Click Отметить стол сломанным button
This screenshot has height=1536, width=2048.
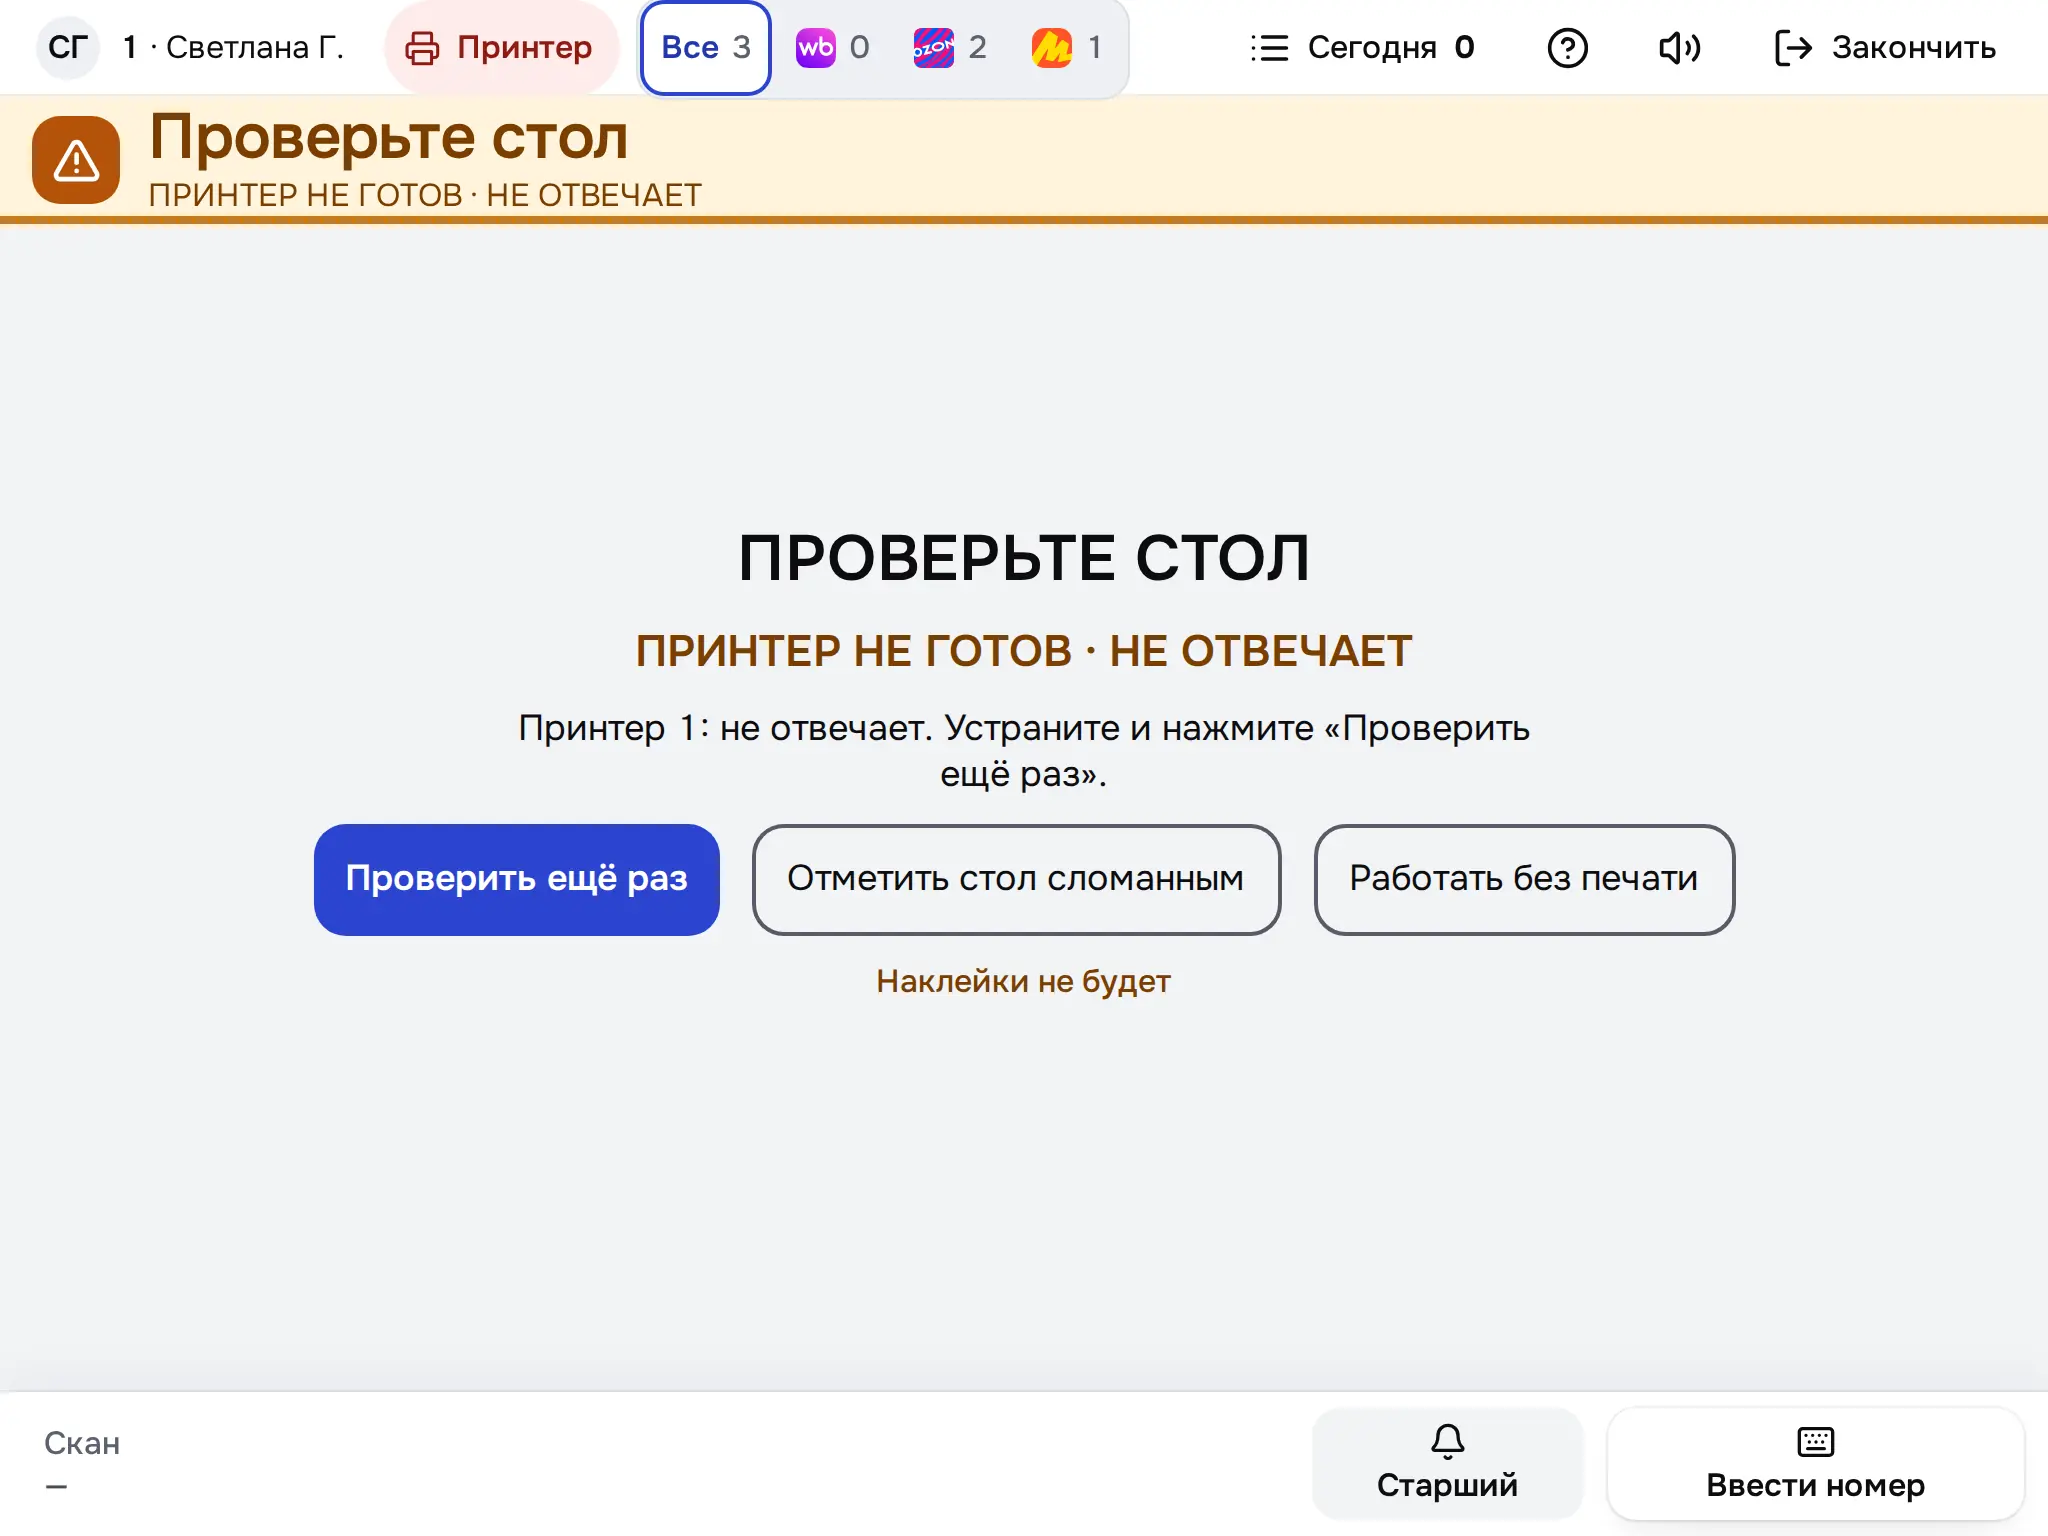(1016, 879)
